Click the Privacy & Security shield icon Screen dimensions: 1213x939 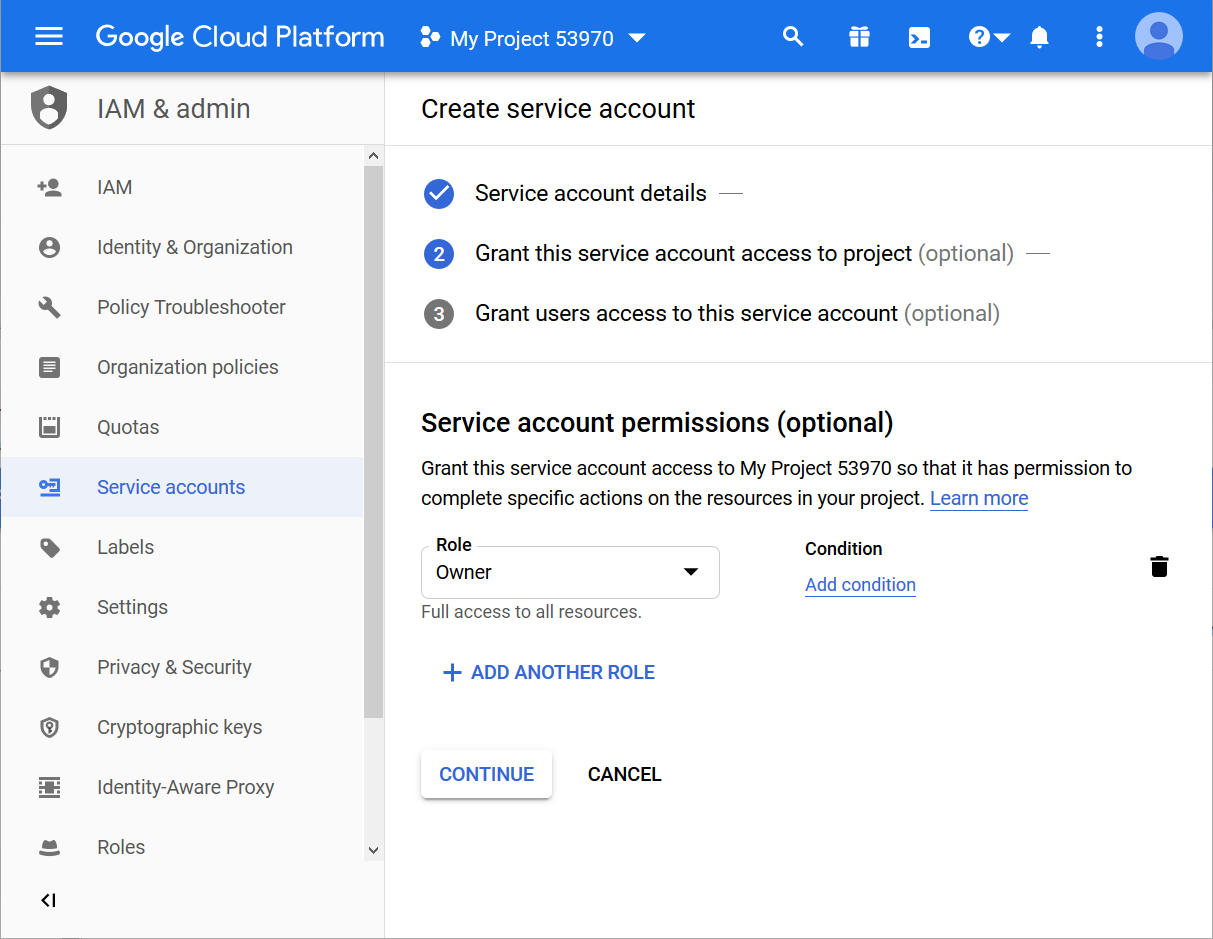(49, 667)
